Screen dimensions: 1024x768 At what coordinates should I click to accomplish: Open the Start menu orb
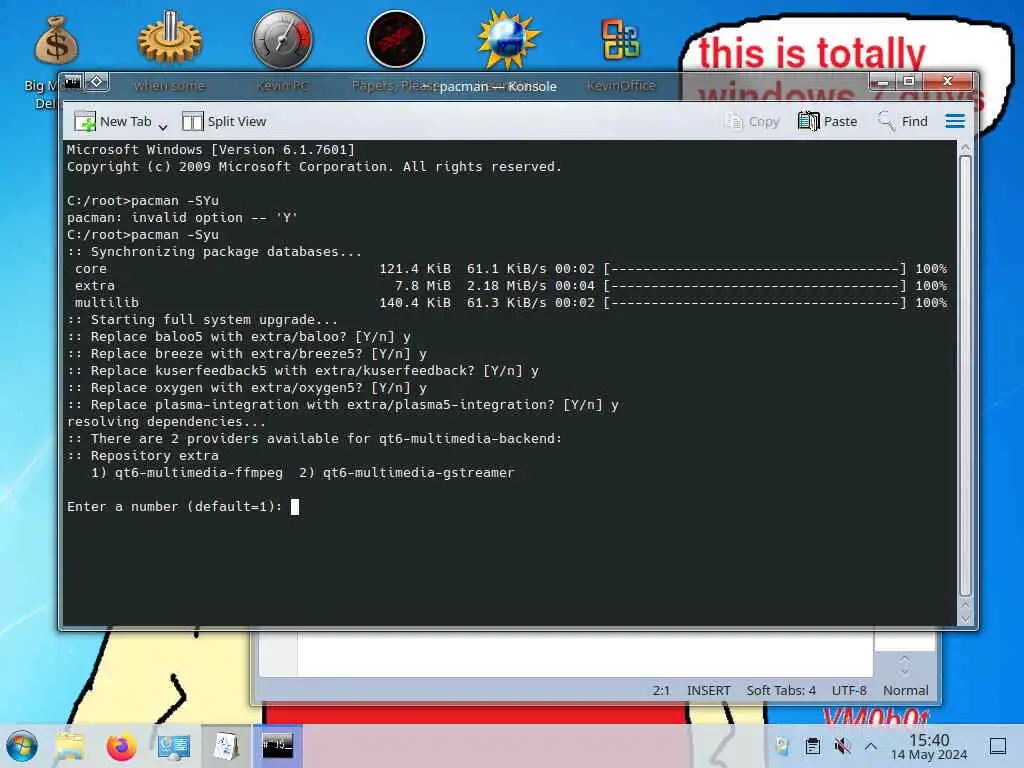23,746
